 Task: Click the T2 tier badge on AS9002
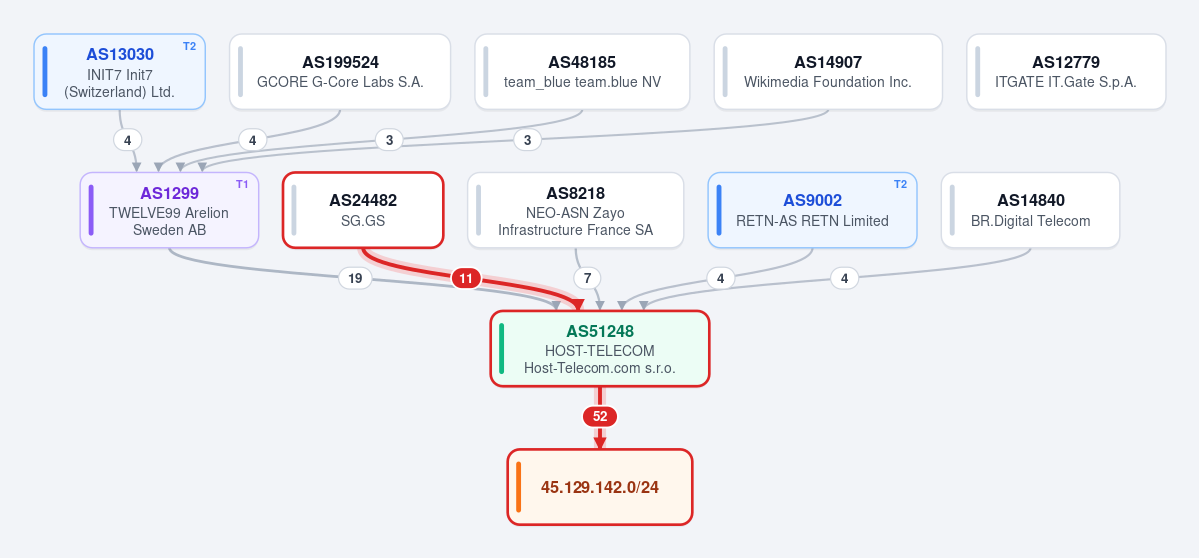tap(900, 184)
